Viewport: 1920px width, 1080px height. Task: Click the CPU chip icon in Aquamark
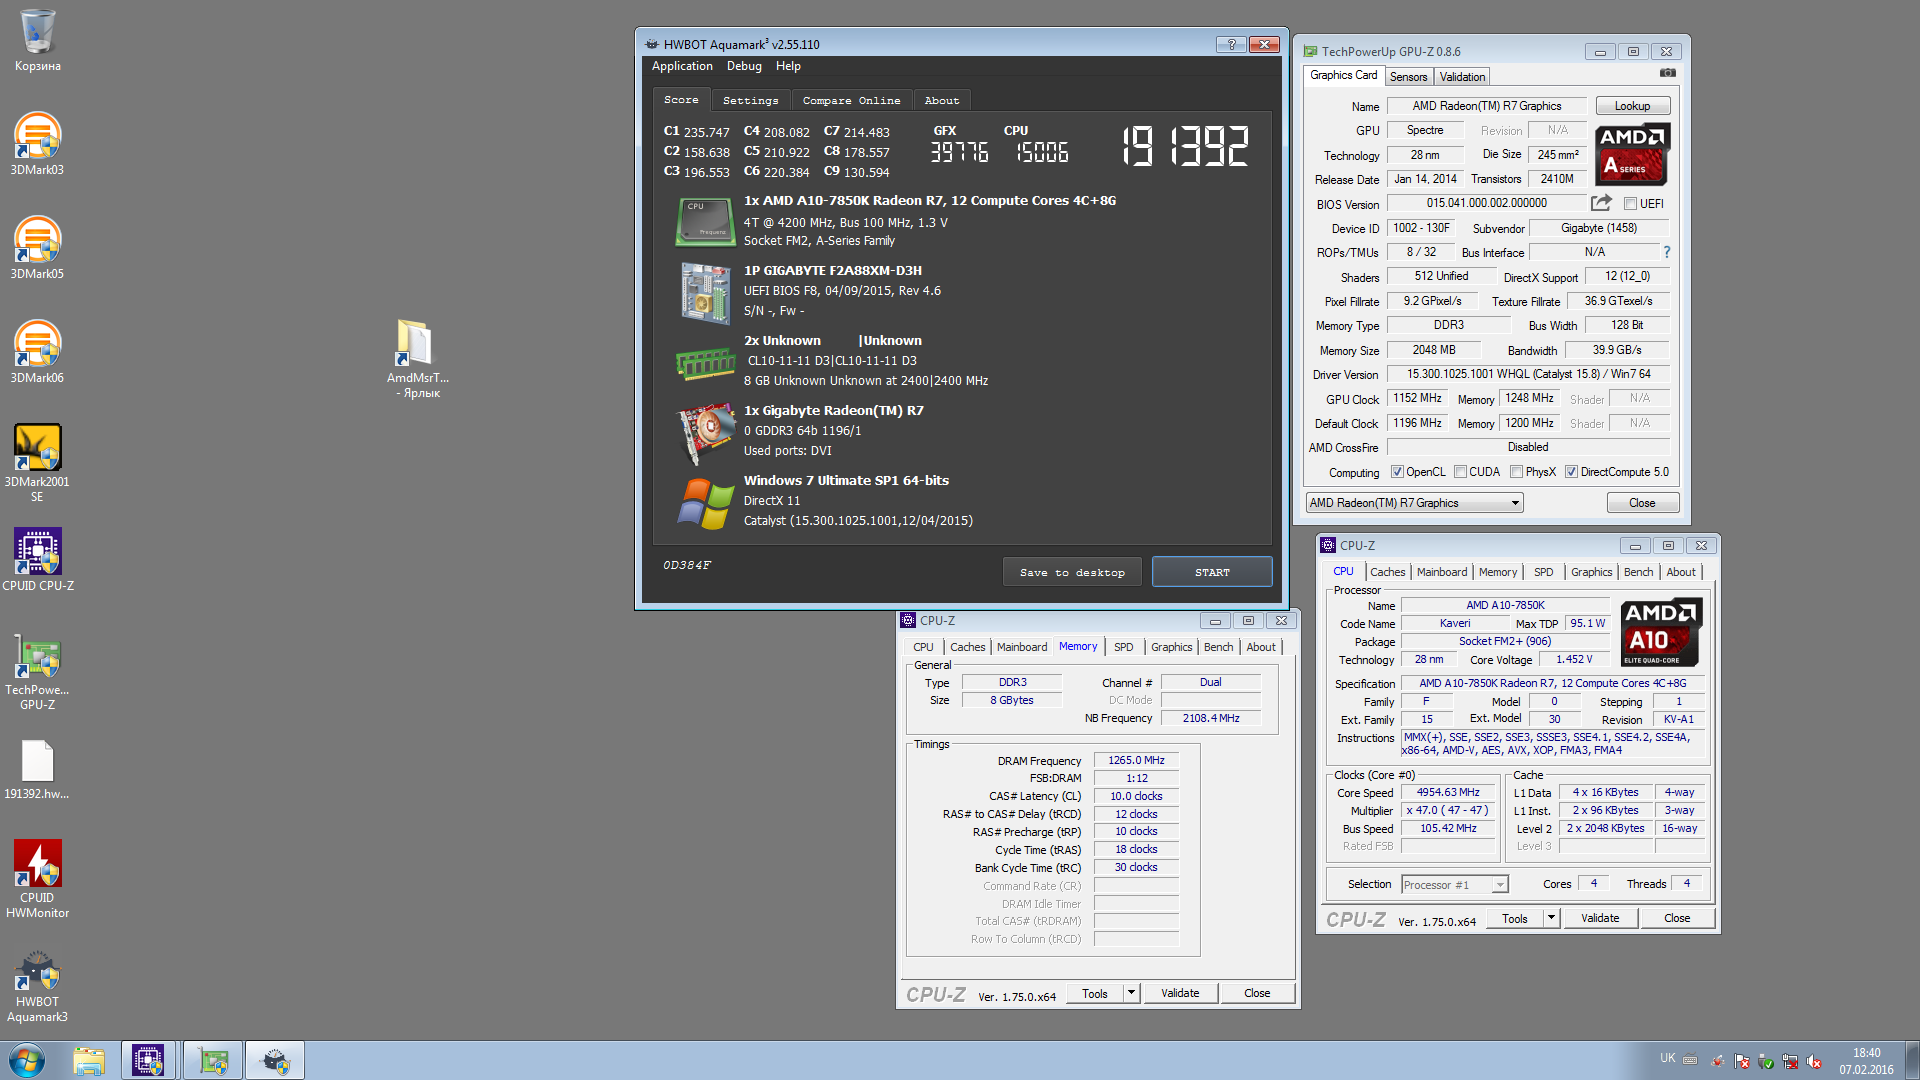[705, 221]
